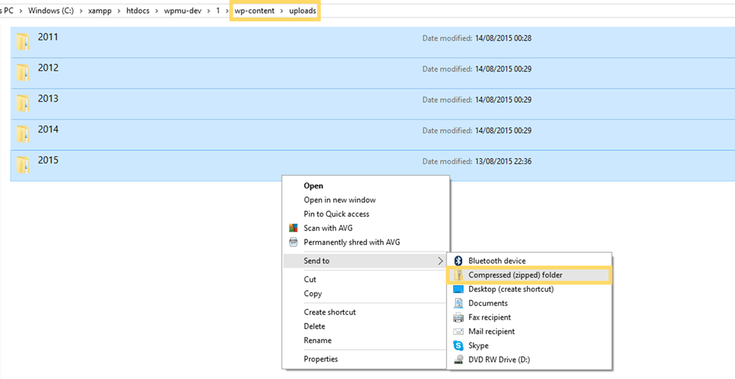Click the DVD RW Drive icon
The image size is (735, 379).
click(x=458, y=360)
